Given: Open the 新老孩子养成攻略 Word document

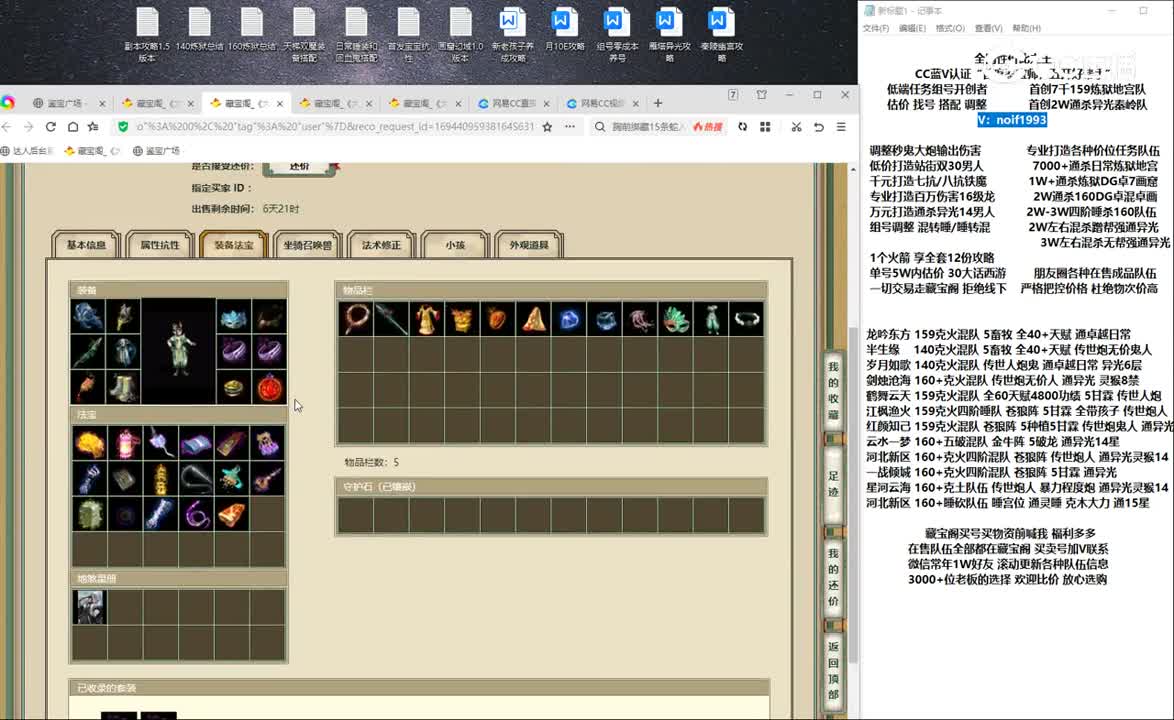Looking at the screenshot, I should pyautogui.click(x=512, y=34).
